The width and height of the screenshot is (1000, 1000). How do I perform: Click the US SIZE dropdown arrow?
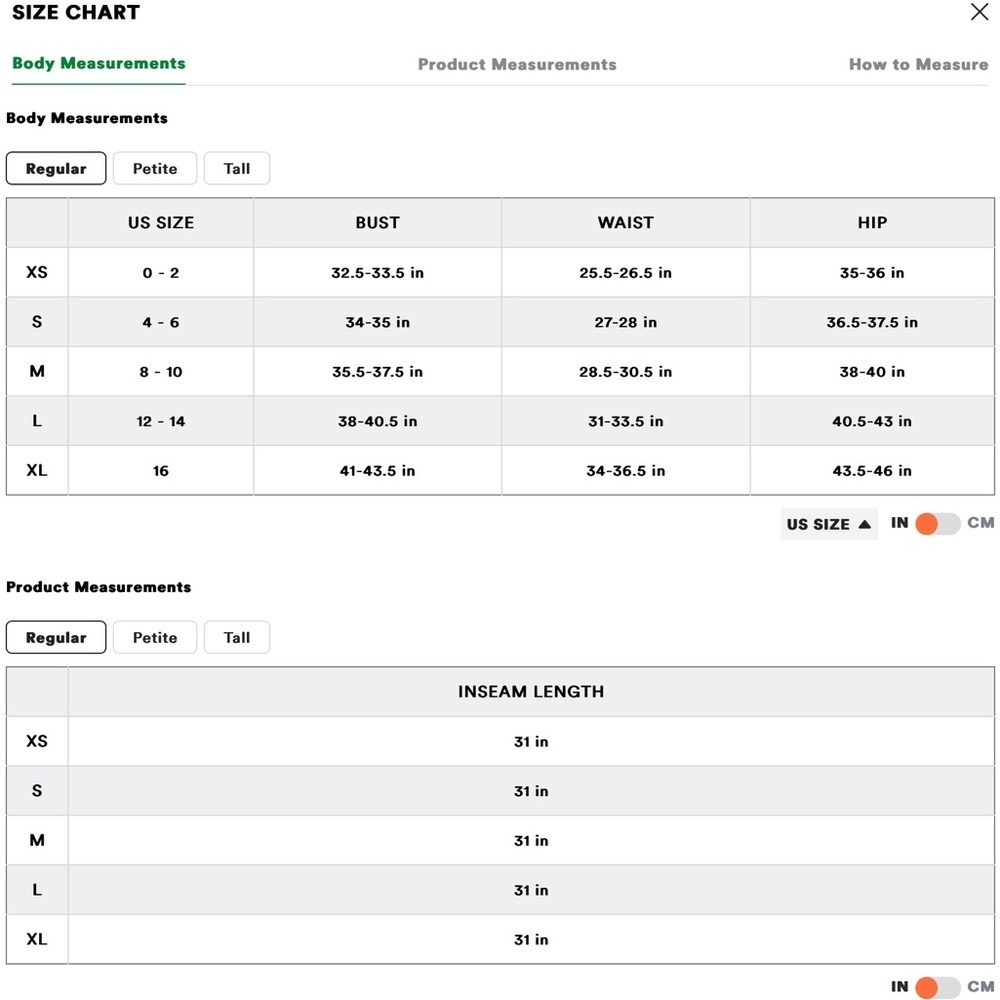(x=865, y=524)
